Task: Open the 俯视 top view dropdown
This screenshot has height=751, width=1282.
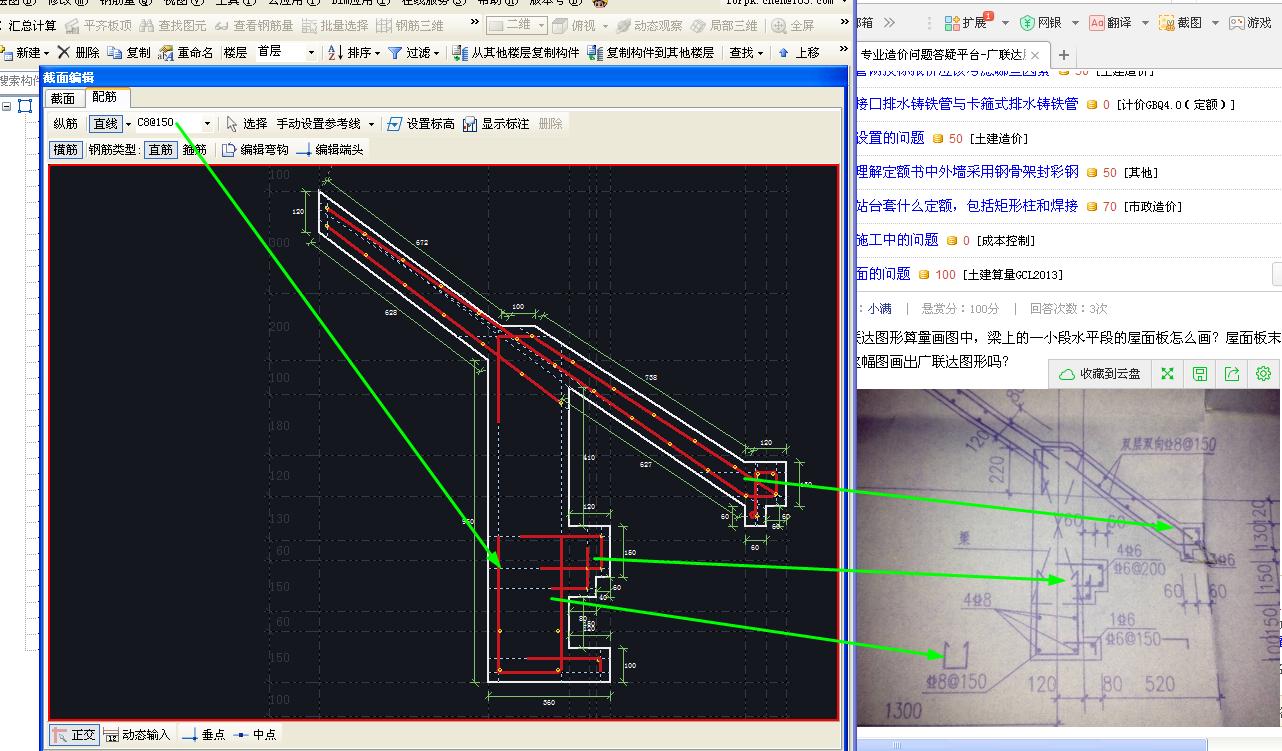Action: point(579,26)
